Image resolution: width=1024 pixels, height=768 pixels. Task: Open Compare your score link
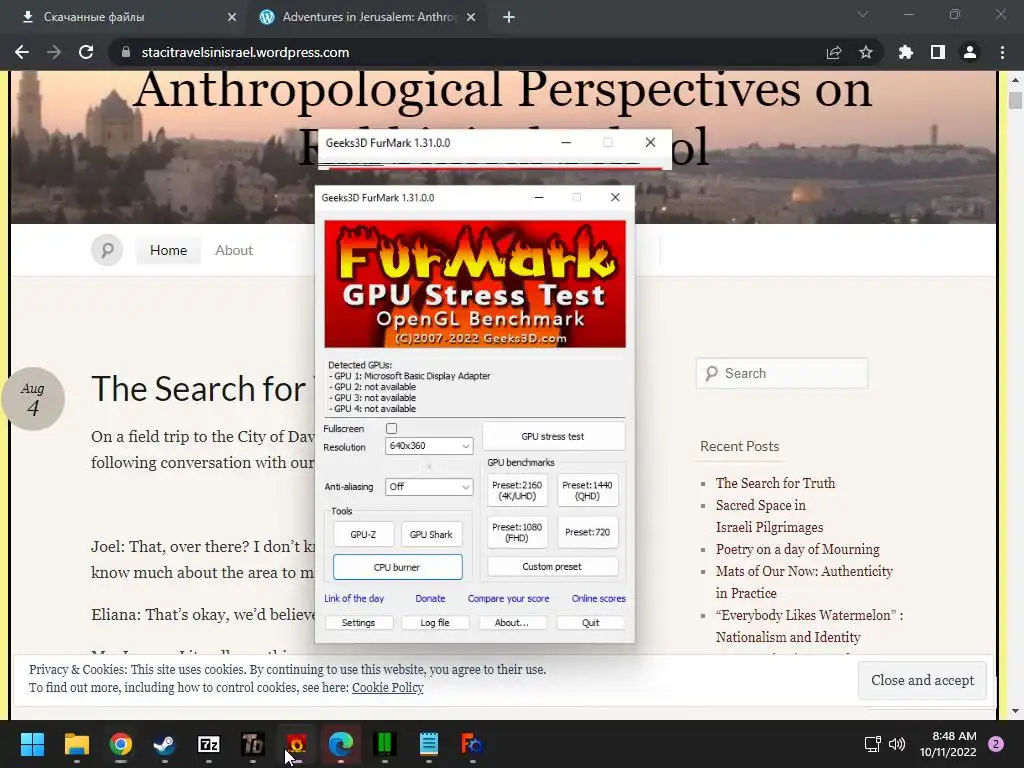pyautogui.click(x=509, y=598)
